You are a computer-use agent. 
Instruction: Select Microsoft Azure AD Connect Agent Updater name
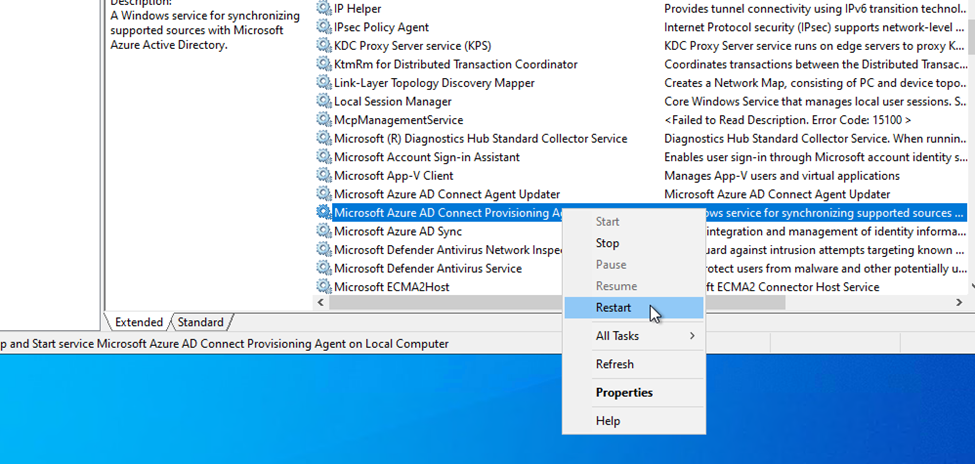click(x=447, y=194)
